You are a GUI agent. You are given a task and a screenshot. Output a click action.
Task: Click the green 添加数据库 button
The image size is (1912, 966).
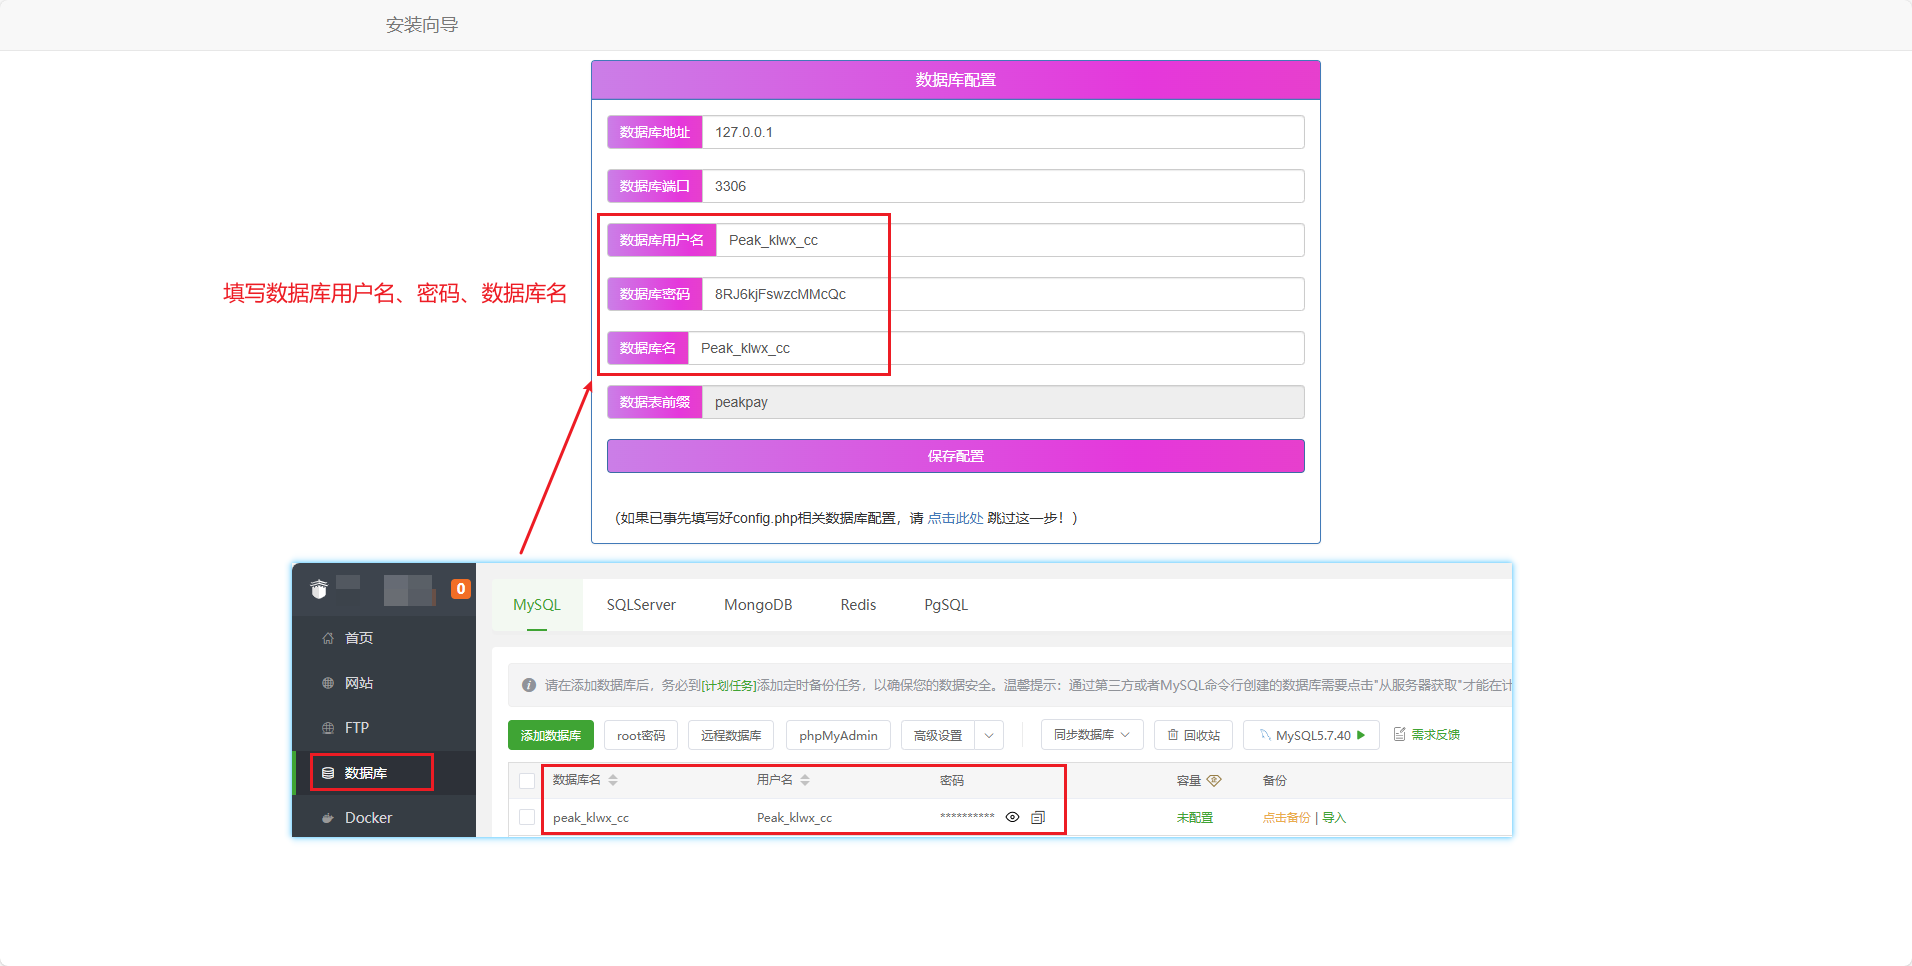(551, 735)
